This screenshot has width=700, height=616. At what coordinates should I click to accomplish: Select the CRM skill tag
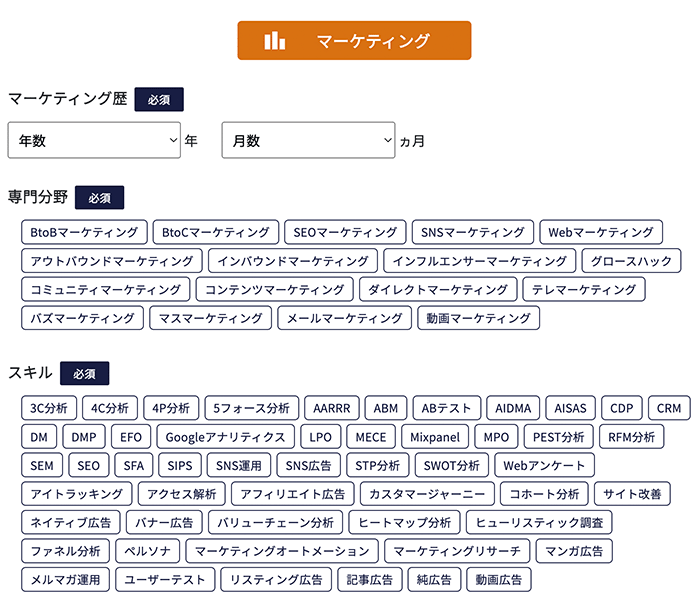point(669,408)
